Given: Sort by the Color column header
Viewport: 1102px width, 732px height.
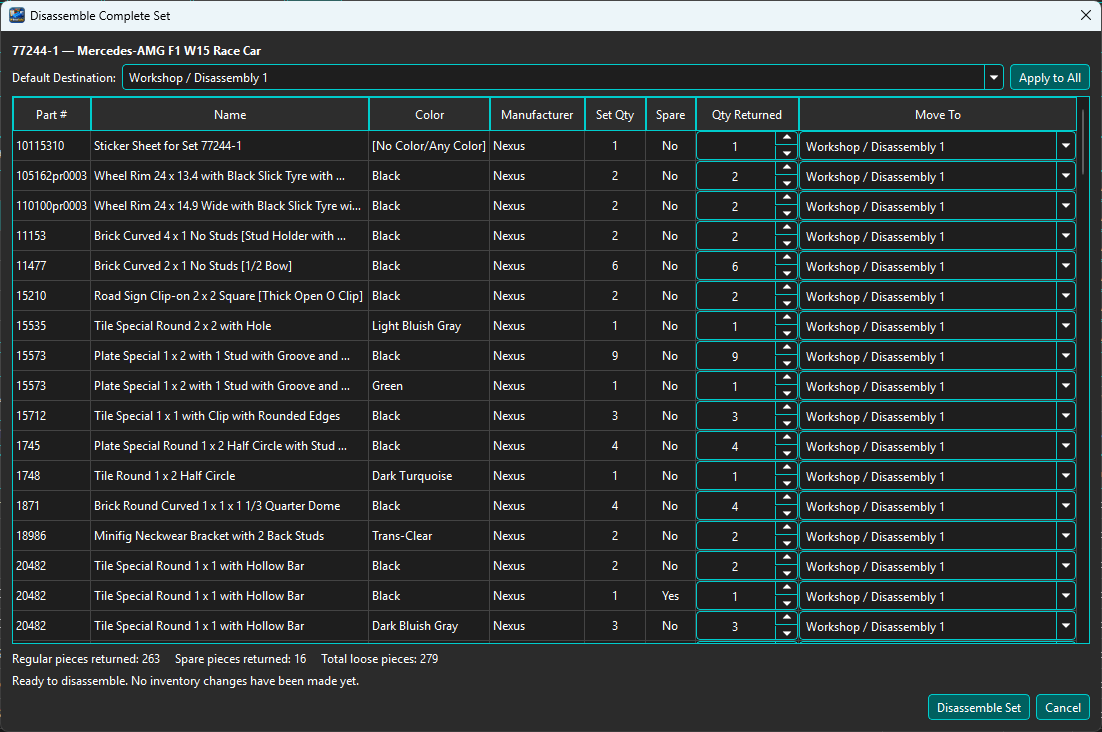Looking at the screenshot, I should tap(429, 115).
